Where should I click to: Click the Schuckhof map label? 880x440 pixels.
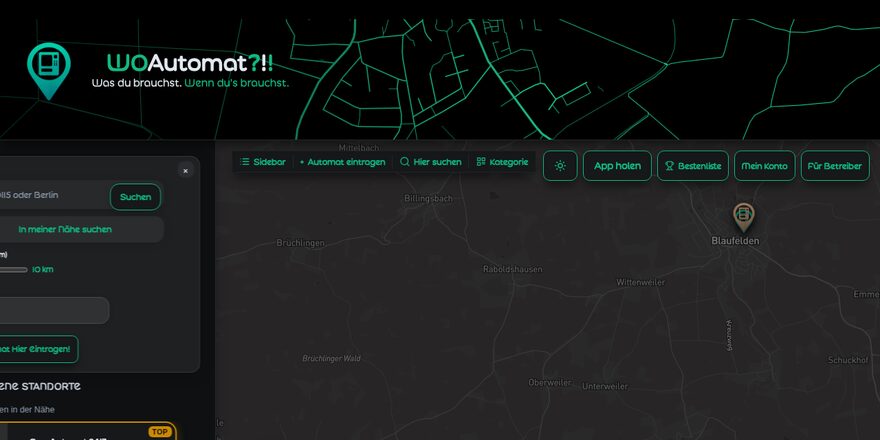pos(849,360)
